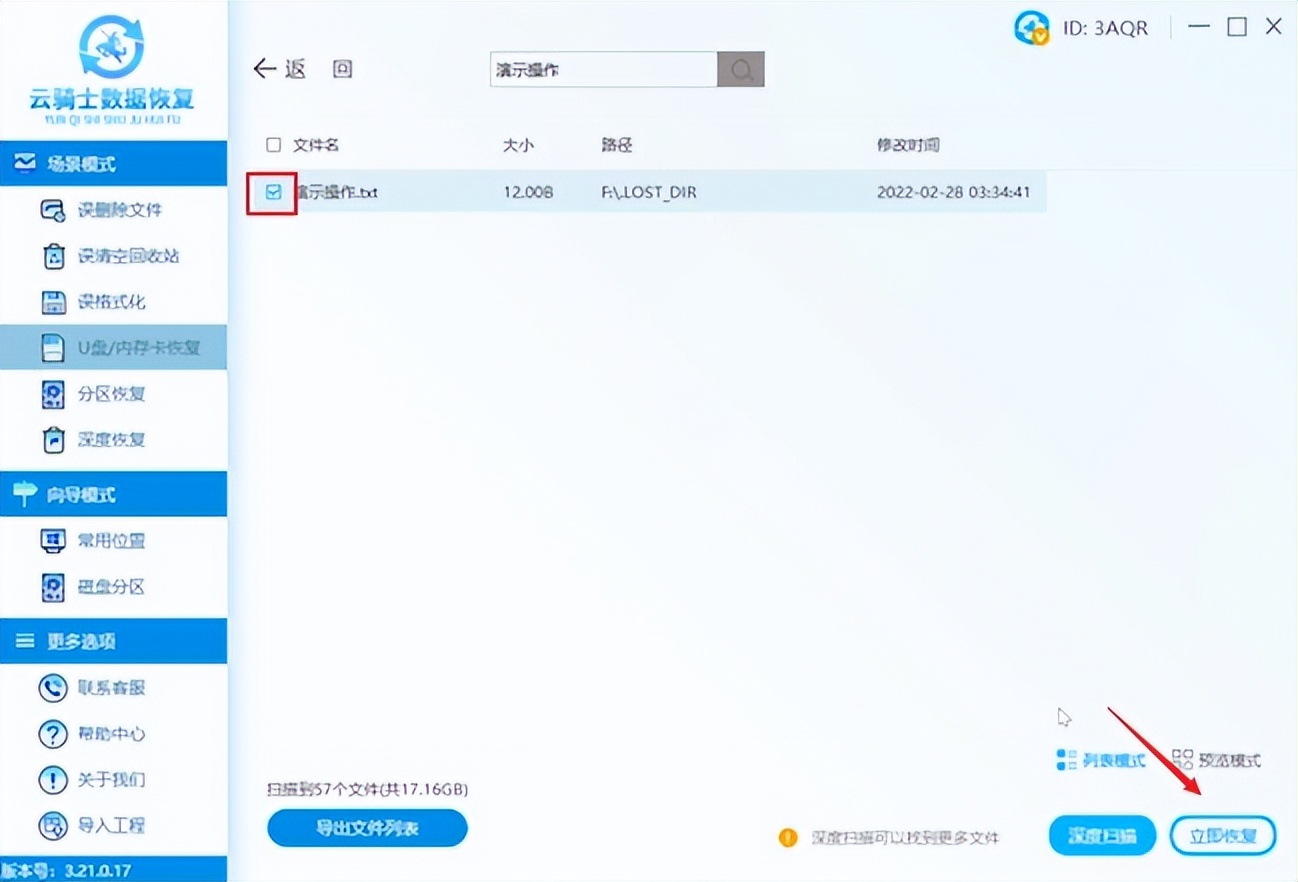Click inside the 演示操作 search field
This screenshot has height=882, width=1298.
tap(600, 69)
